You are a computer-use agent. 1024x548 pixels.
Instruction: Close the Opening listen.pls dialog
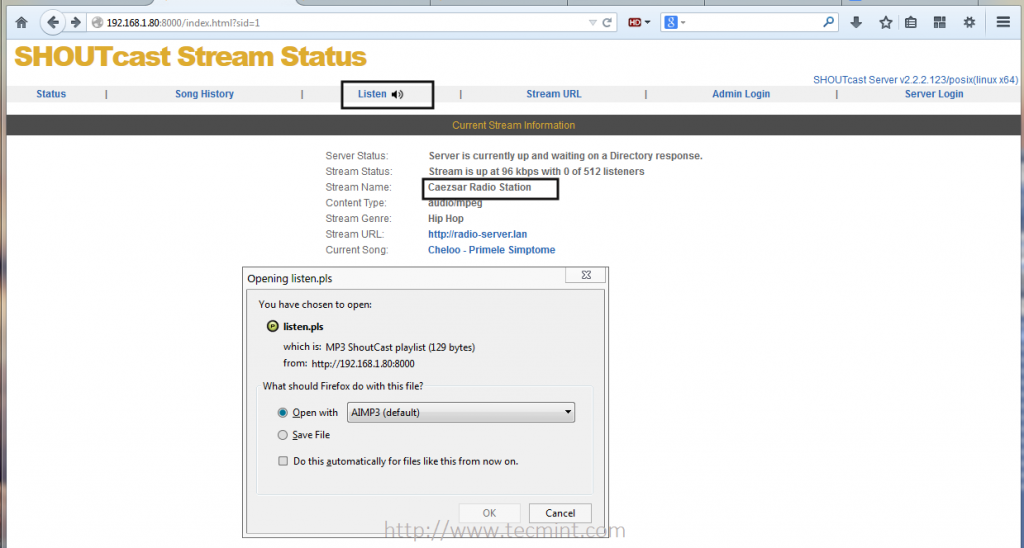(x=586, y=276)
